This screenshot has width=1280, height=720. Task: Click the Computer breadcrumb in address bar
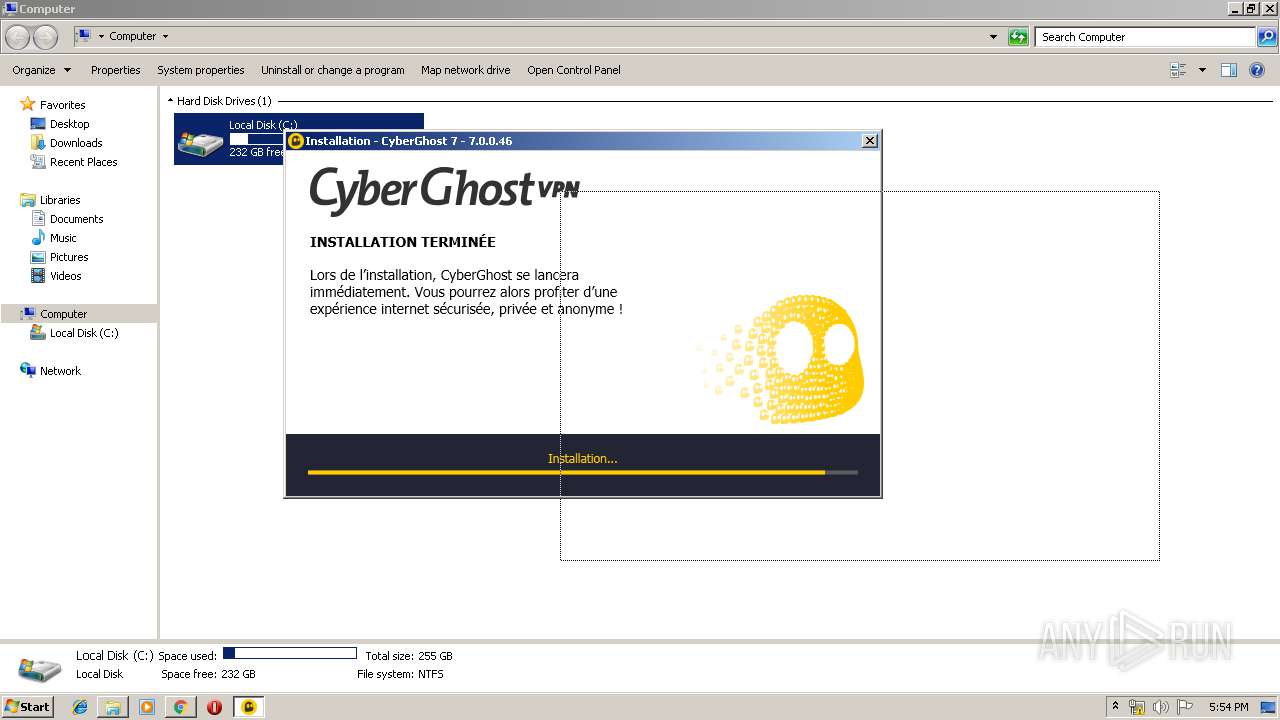(x=132, y=37)
